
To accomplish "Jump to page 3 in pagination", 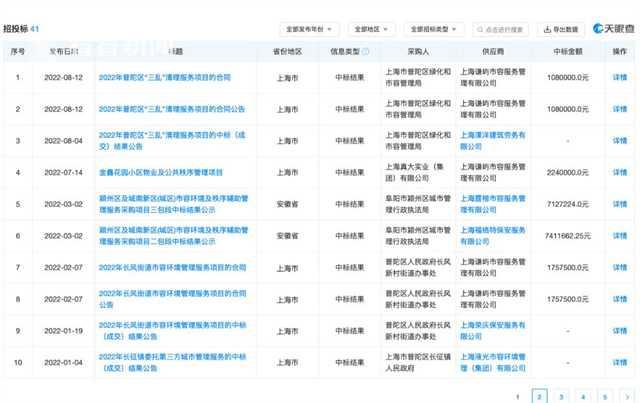I will click(x=561, y=396).
